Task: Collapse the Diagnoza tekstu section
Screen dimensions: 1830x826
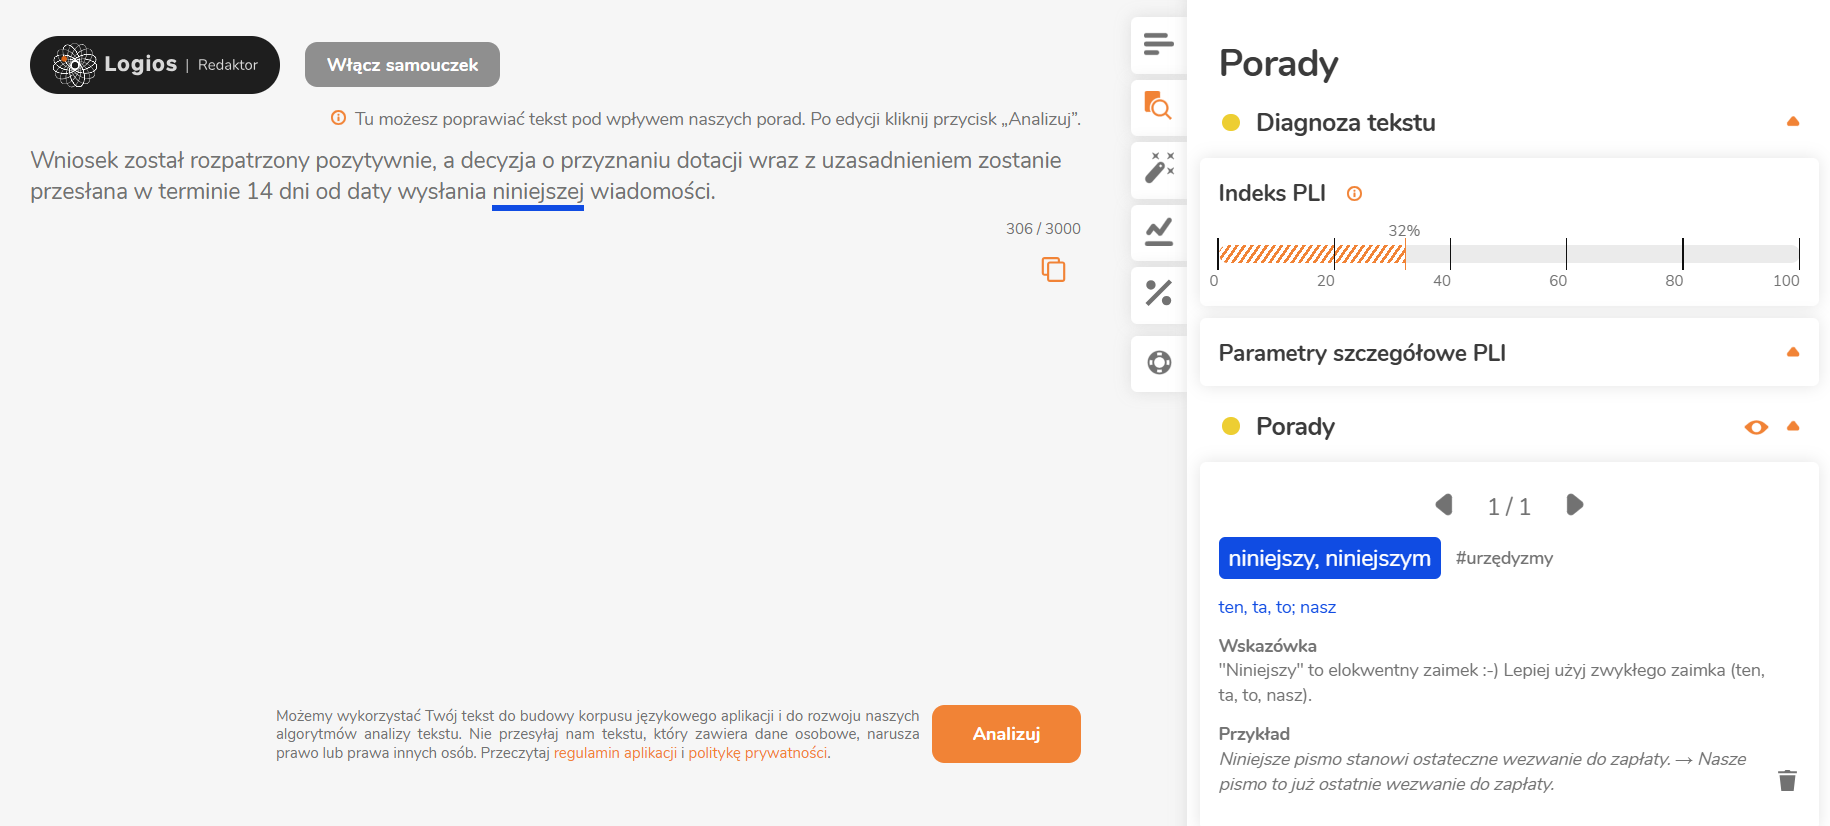Action: 1793,121
